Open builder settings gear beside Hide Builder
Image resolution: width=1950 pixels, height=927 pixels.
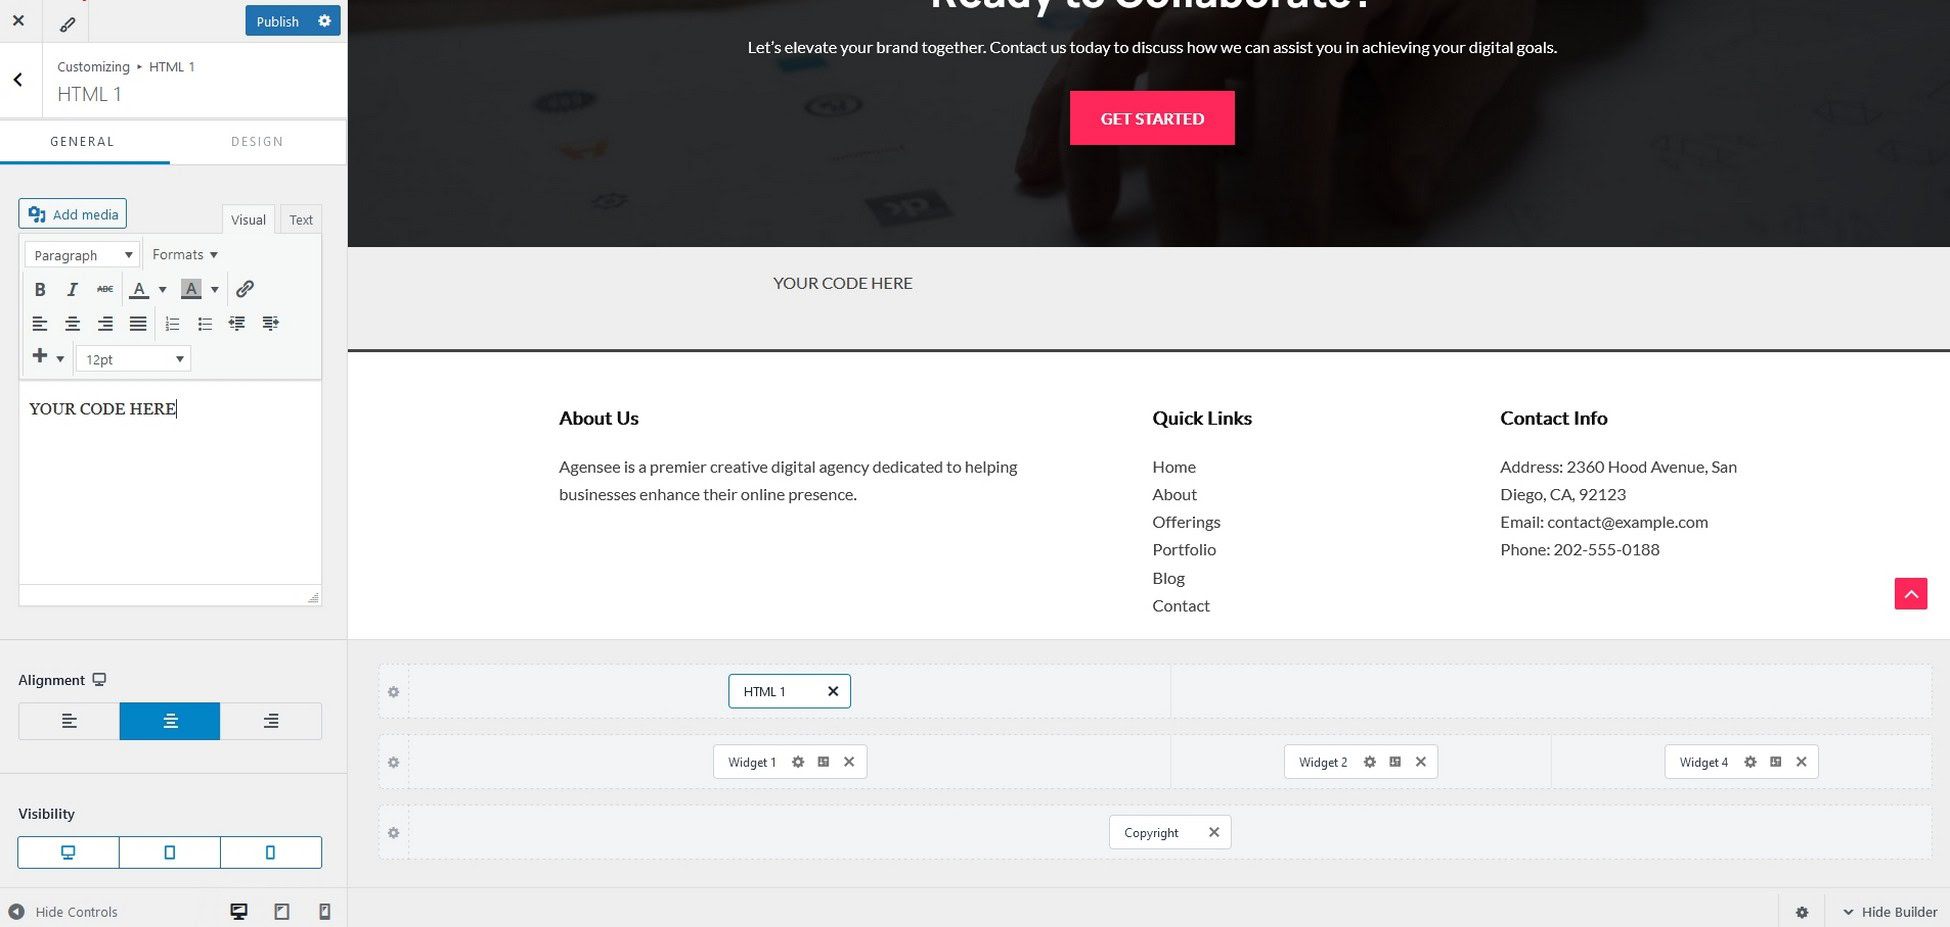1802,912
